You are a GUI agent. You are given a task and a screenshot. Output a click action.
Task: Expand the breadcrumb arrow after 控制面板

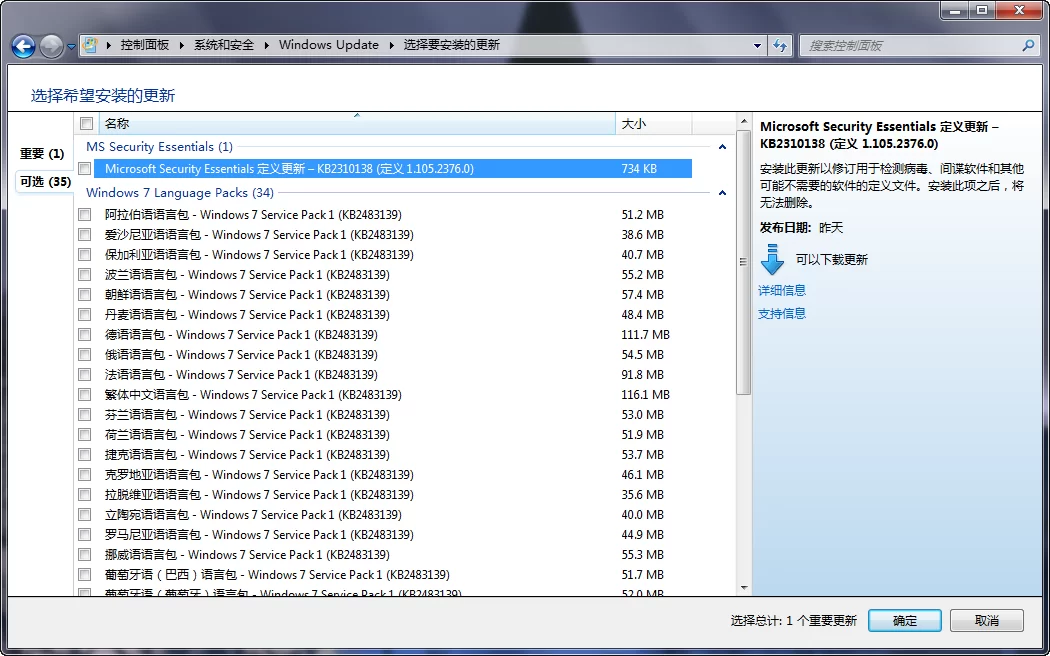pyautogui.click(x=181, y=45)
